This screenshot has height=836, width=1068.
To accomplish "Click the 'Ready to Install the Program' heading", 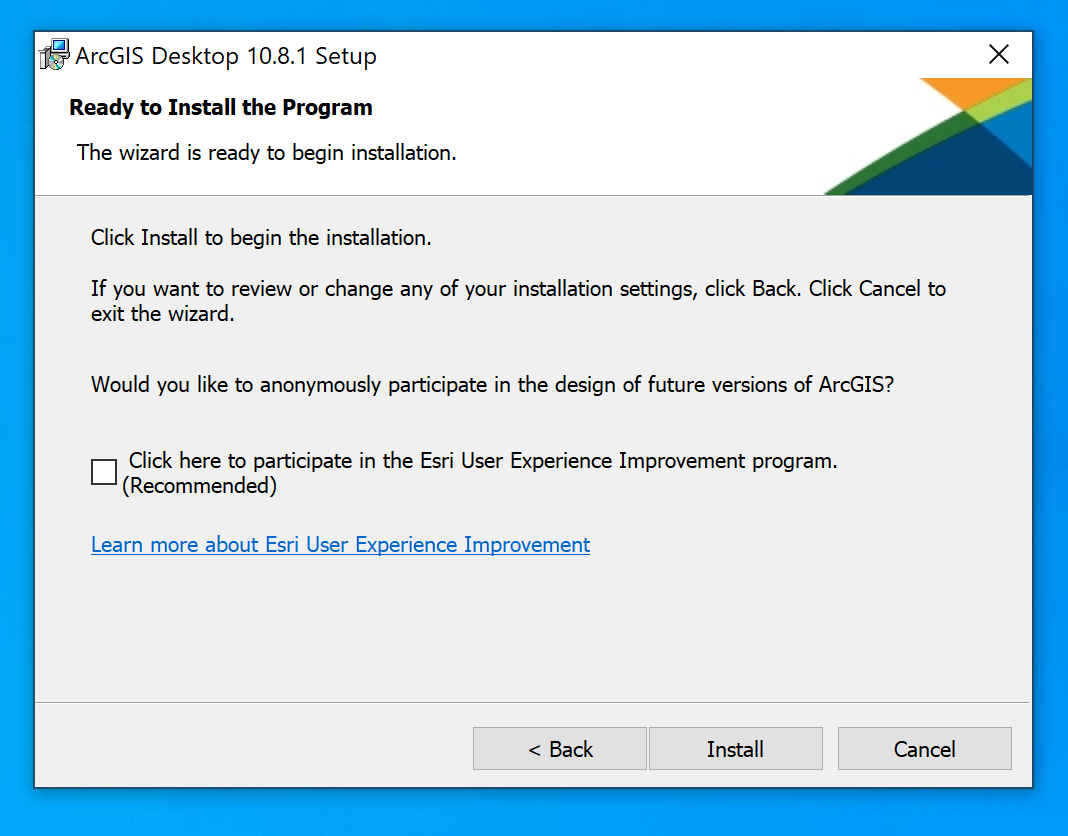I will (x=221, y=108).
